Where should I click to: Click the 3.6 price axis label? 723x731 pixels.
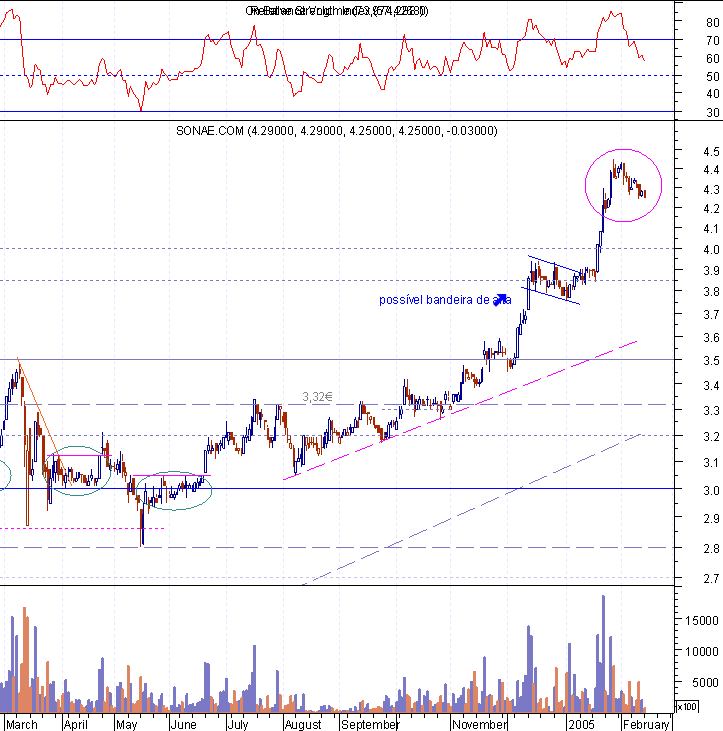pyautogui.click(x=711, y=338)
